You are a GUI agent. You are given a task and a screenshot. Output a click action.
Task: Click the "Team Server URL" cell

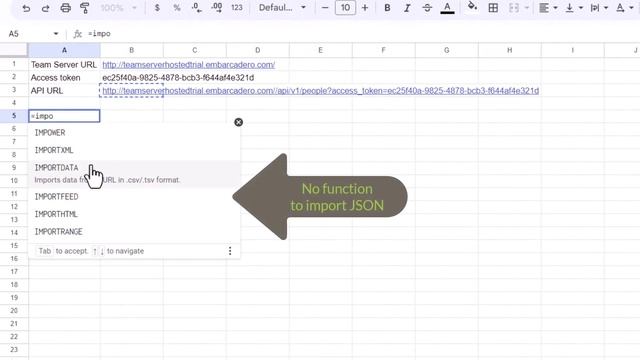64,64
